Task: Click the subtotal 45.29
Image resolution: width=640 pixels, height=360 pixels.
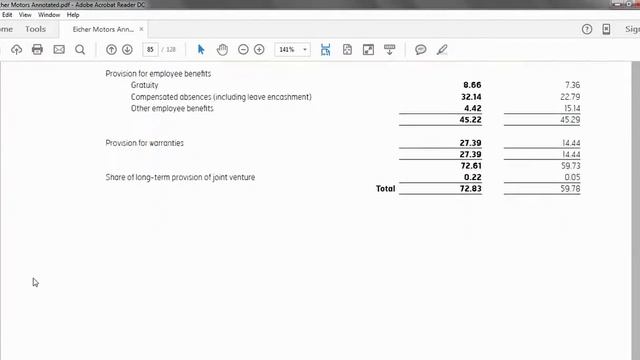Action: (570, 120)
